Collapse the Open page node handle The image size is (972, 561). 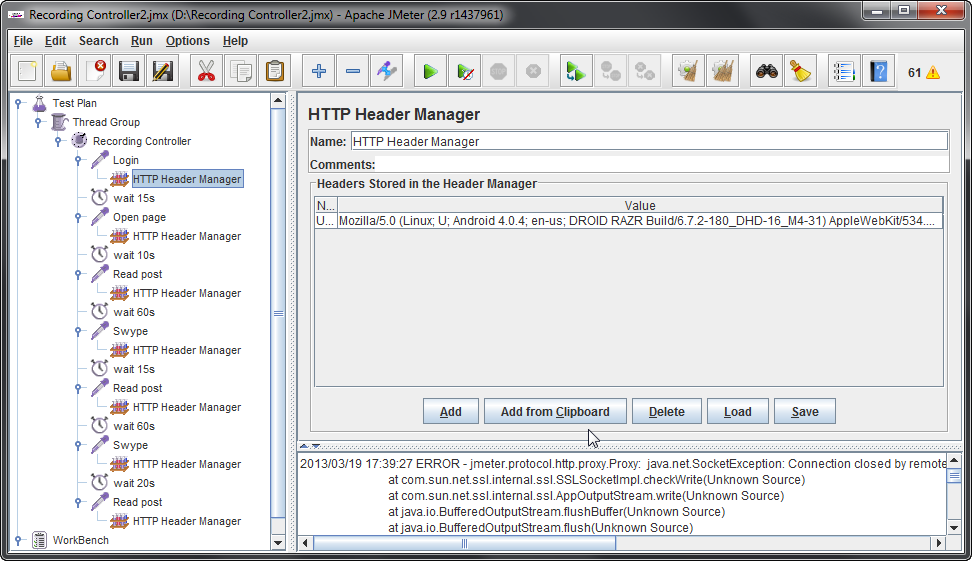point(78,217)
